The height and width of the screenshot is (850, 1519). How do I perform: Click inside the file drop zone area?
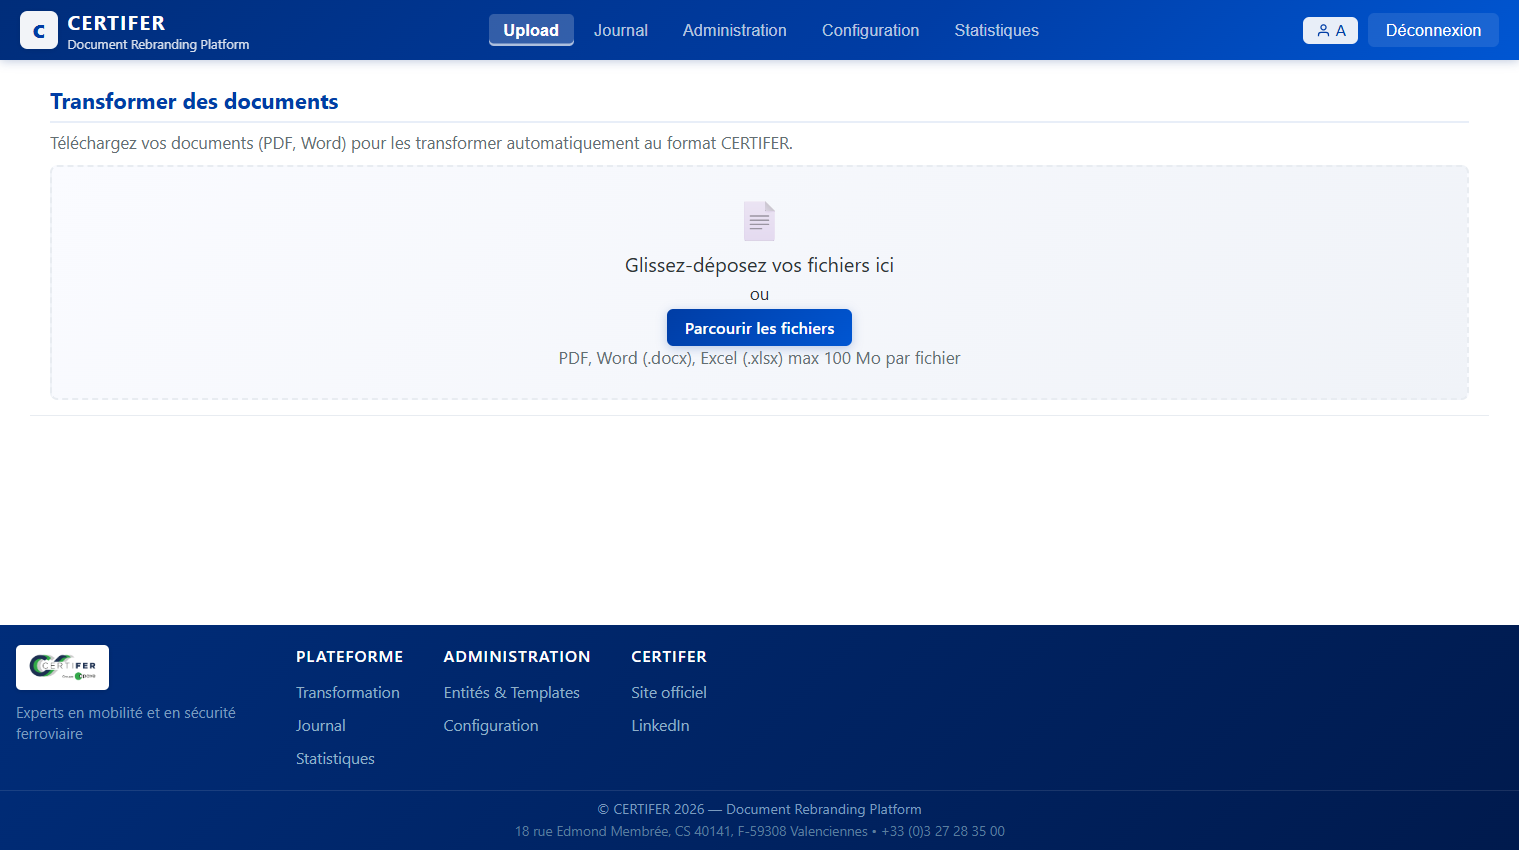[759, 282]
